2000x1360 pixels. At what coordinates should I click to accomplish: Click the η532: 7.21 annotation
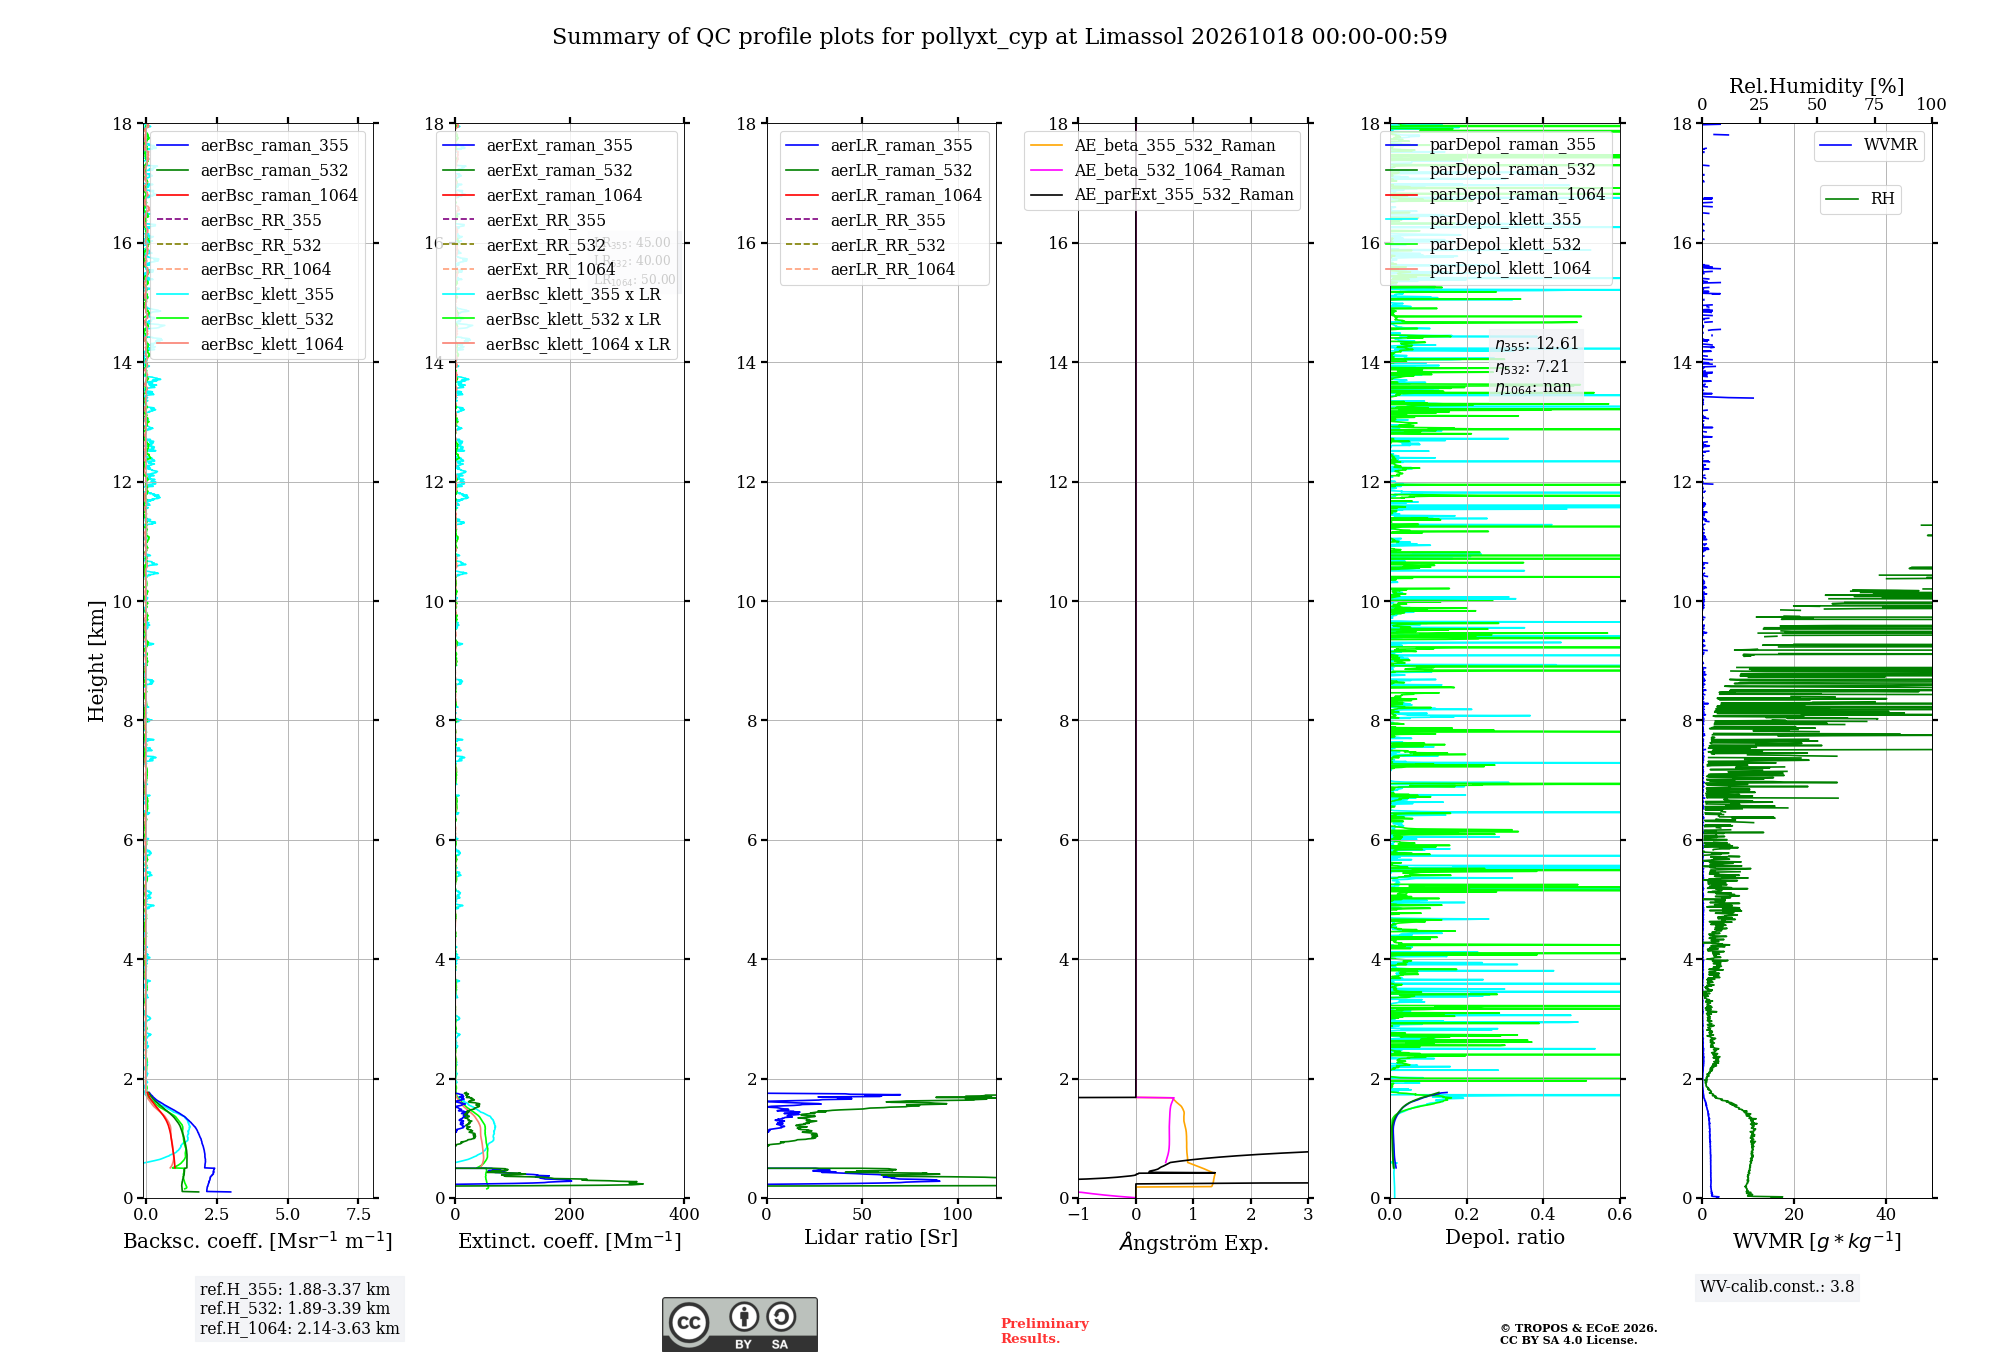[1532, 367]
